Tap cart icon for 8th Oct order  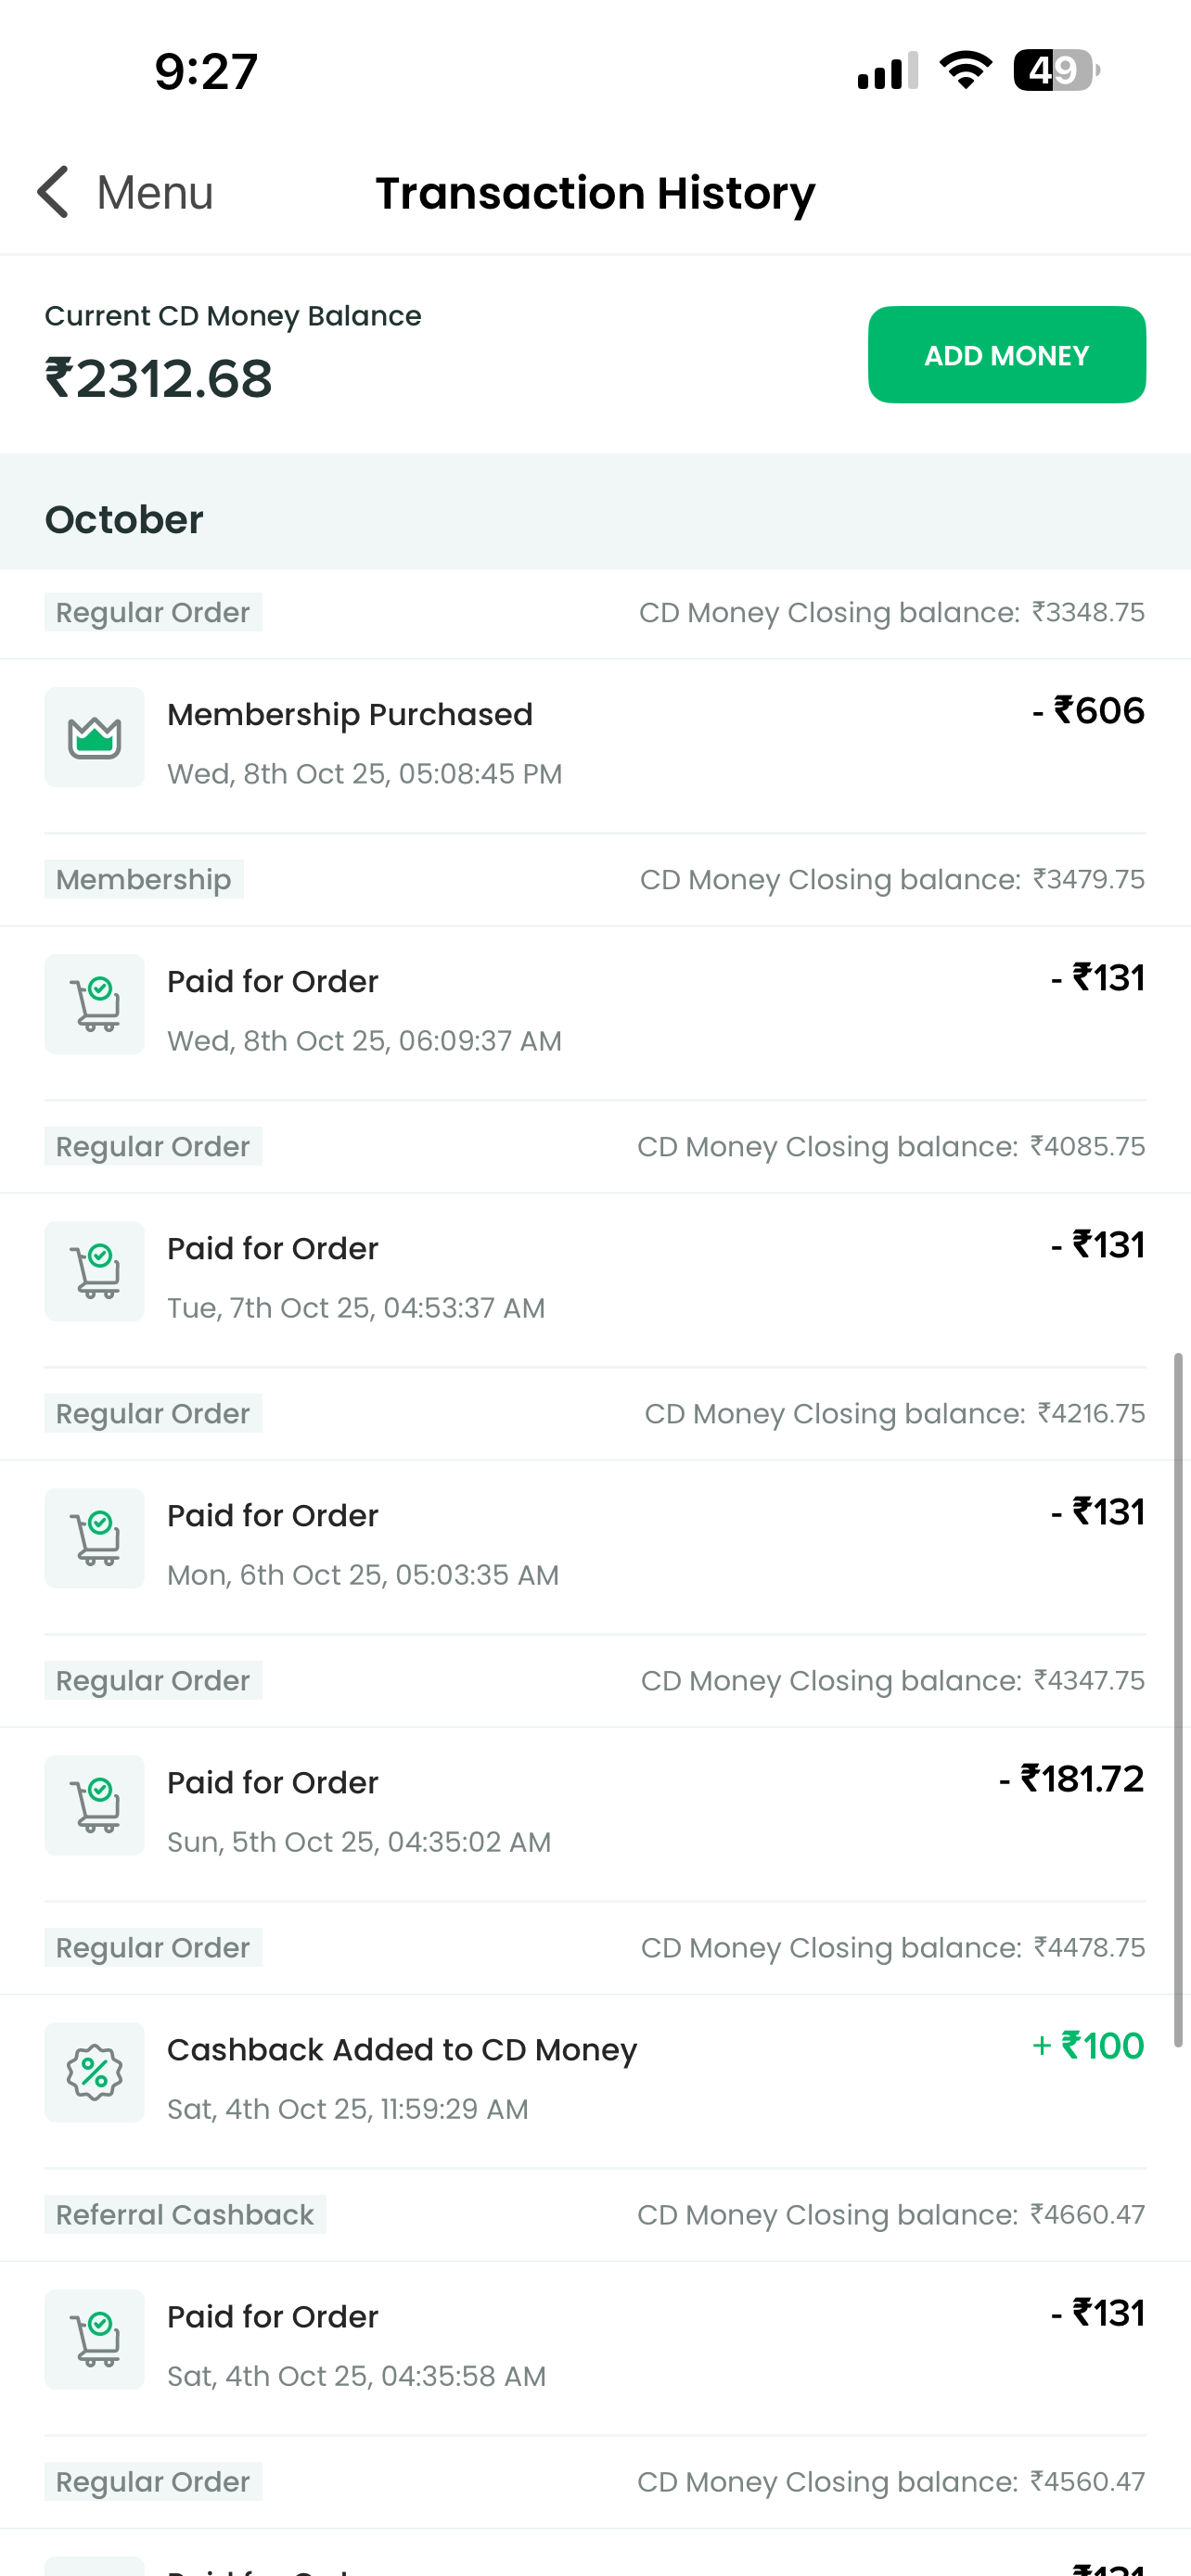point(95,1005)
